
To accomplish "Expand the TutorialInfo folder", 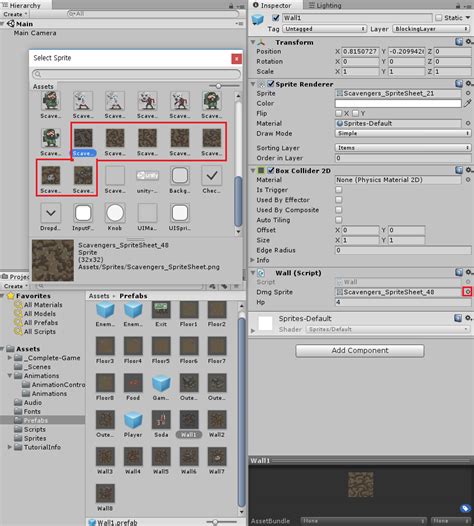I will pyautogui.click(x=10, y=447).
